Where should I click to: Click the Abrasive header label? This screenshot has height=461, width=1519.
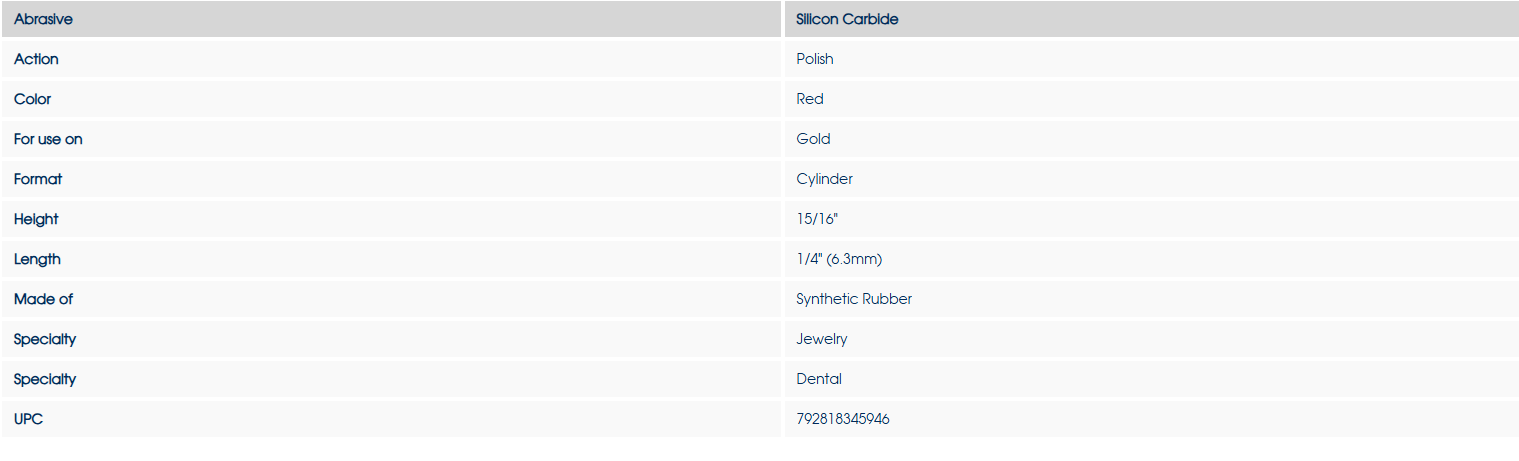coord(43,19)
